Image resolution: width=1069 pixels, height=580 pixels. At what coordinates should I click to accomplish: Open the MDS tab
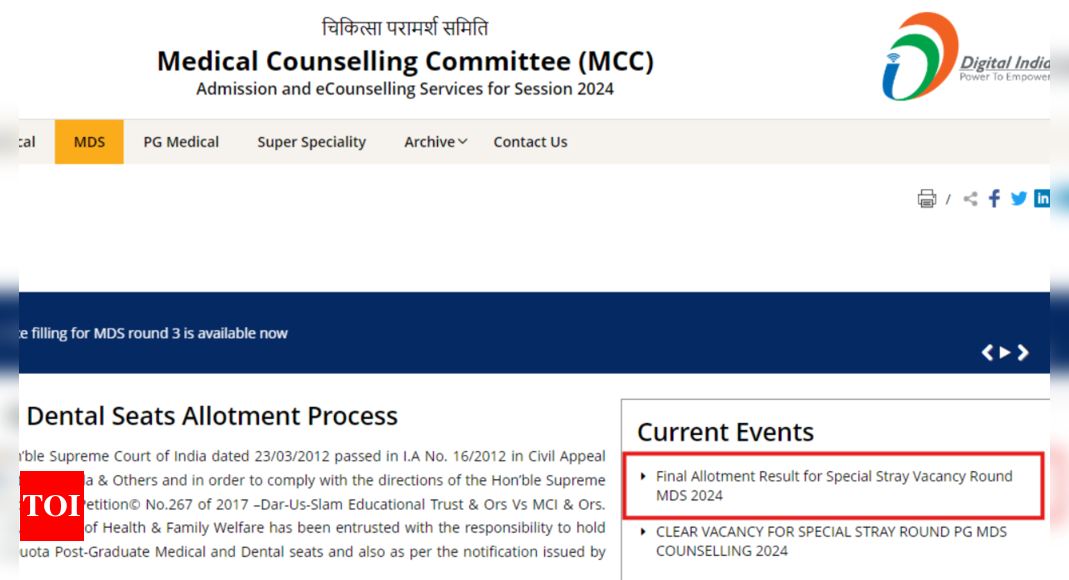coord(89,142)
